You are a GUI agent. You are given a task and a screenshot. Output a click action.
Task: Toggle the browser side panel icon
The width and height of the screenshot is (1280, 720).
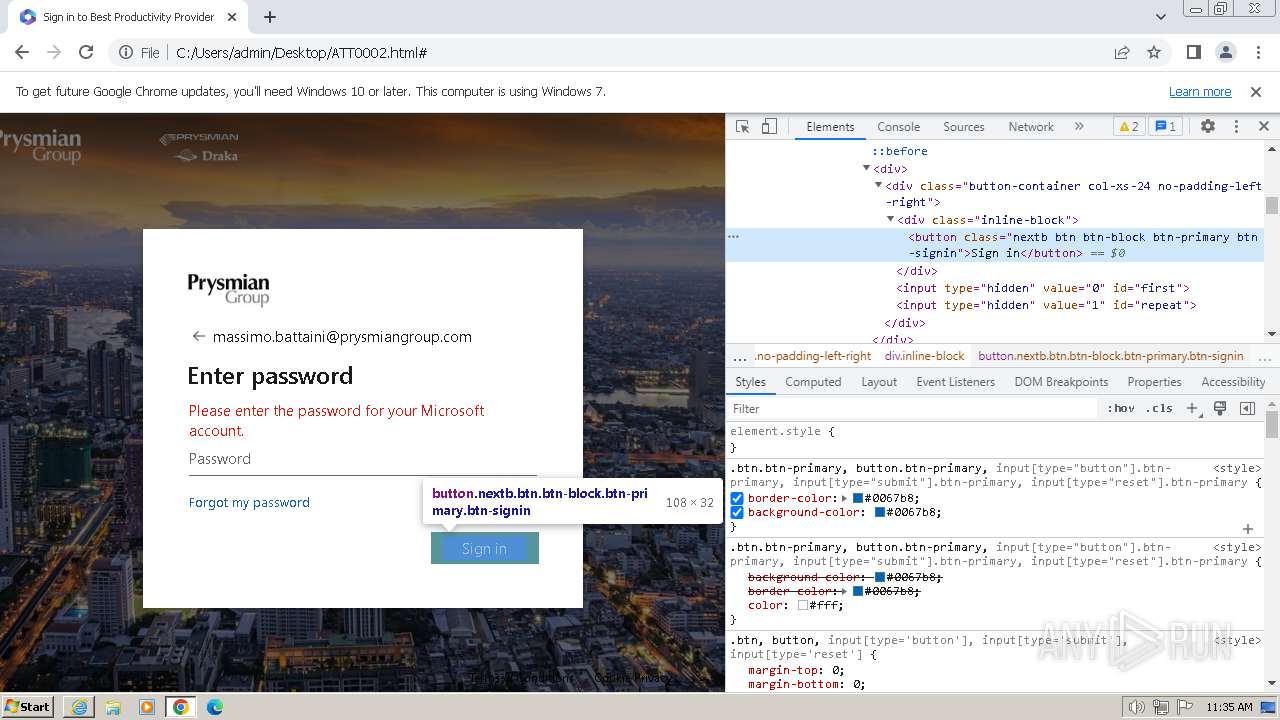click(1193, 52)
